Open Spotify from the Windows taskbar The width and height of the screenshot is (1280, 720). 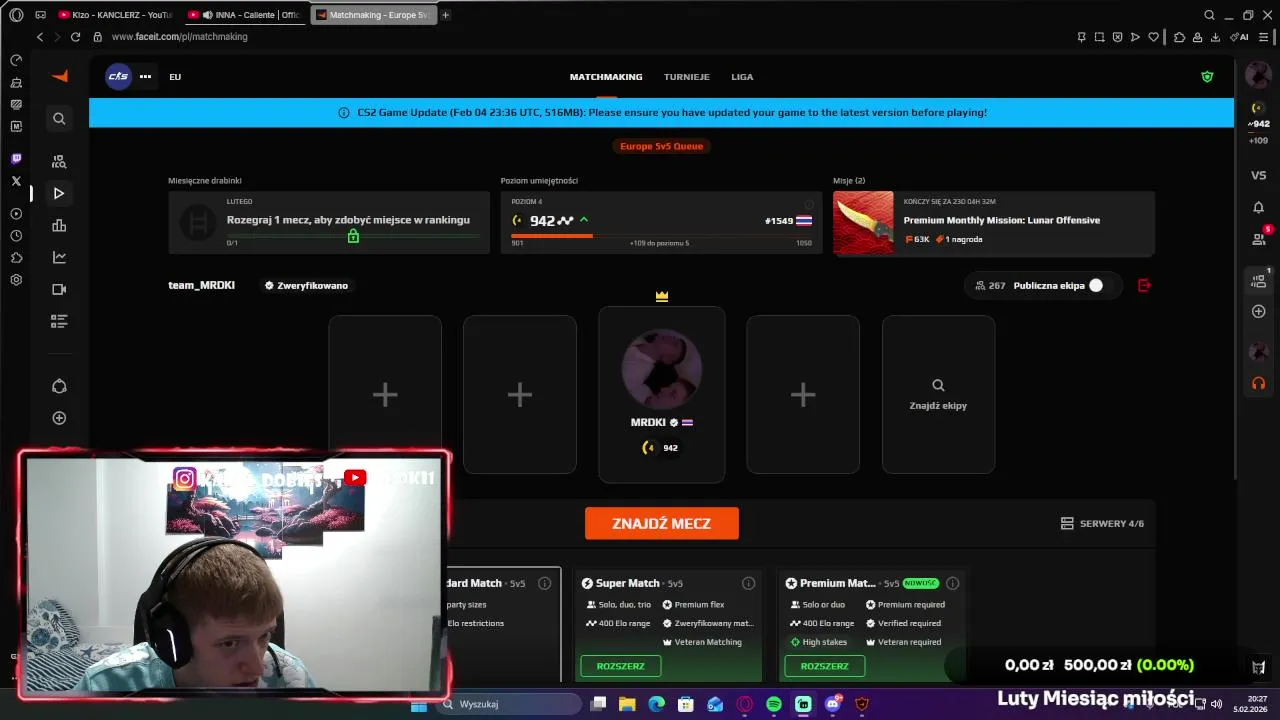pyautogui.click(x=774, y=704)
